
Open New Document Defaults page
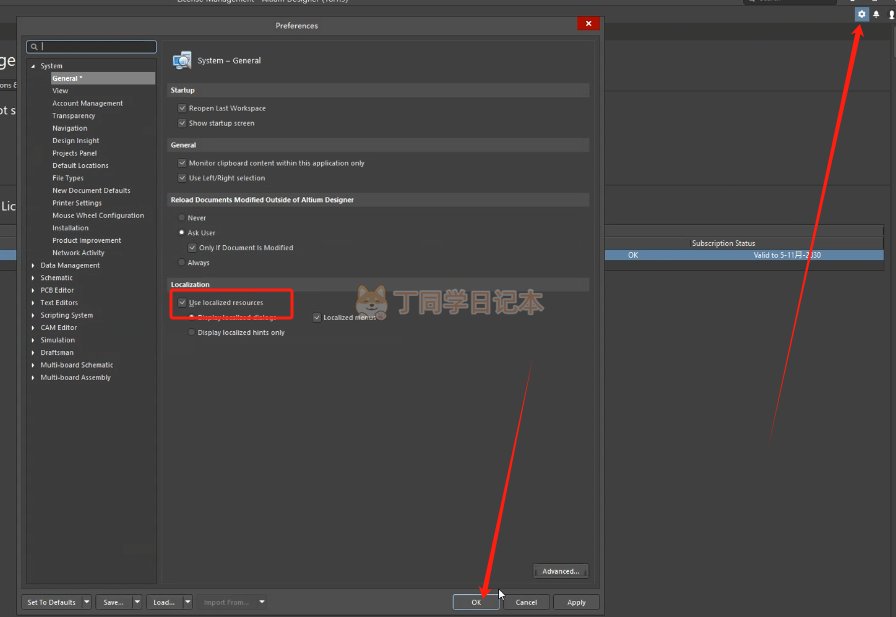click(91, 191)
